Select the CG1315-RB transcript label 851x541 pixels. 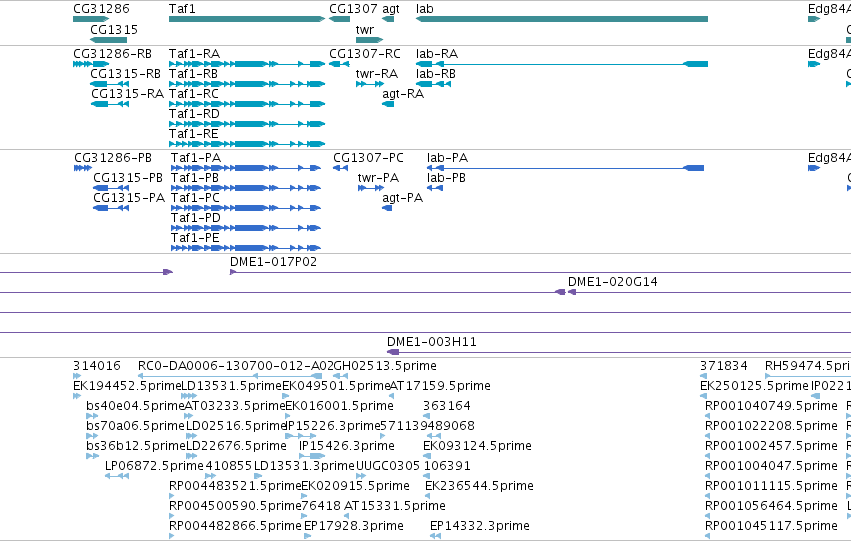click(x=125, y=74)
